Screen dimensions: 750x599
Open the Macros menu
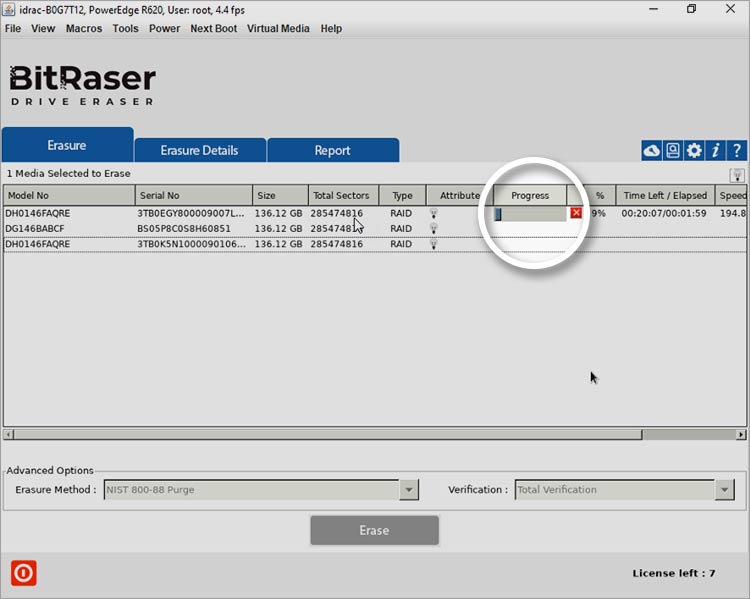pyautogui.click(x=84, y=29)
